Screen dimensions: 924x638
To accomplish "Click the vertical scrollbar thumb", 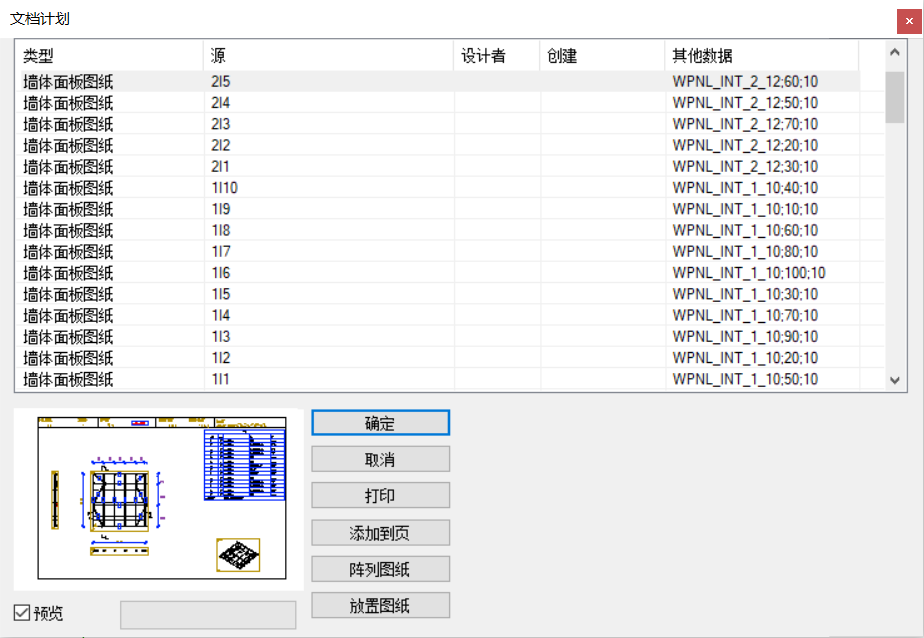I will pos(895,97).
